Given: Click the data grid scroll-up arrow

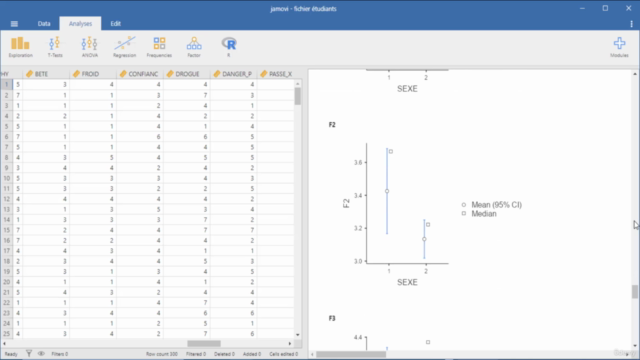Looking at the screenshot, I should 298,84.
